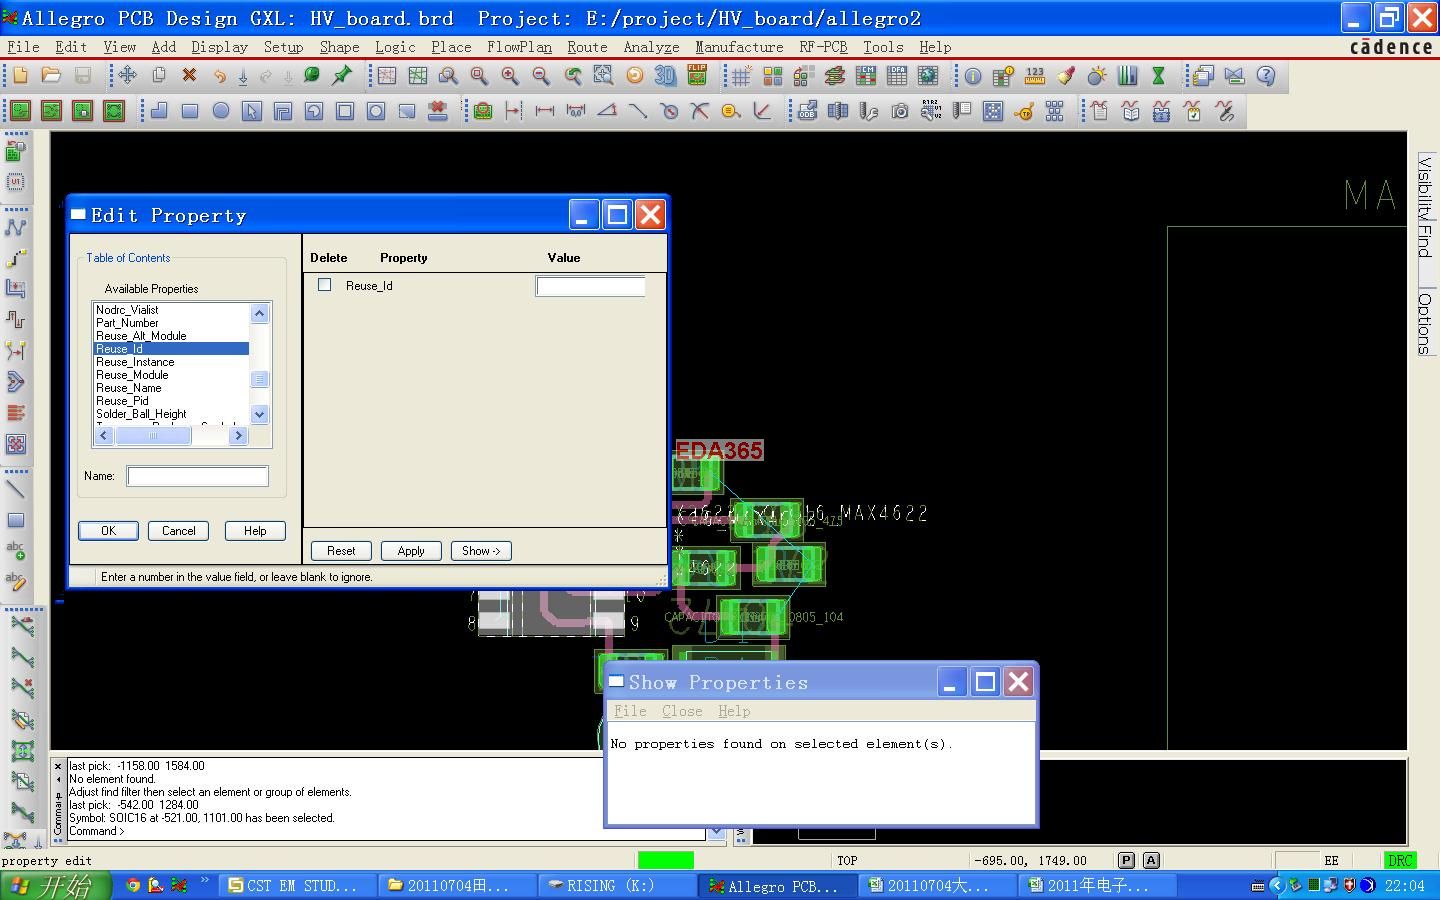Click Help button in Edit Property dialog
Screen dimensions: 1440x900
255,531
